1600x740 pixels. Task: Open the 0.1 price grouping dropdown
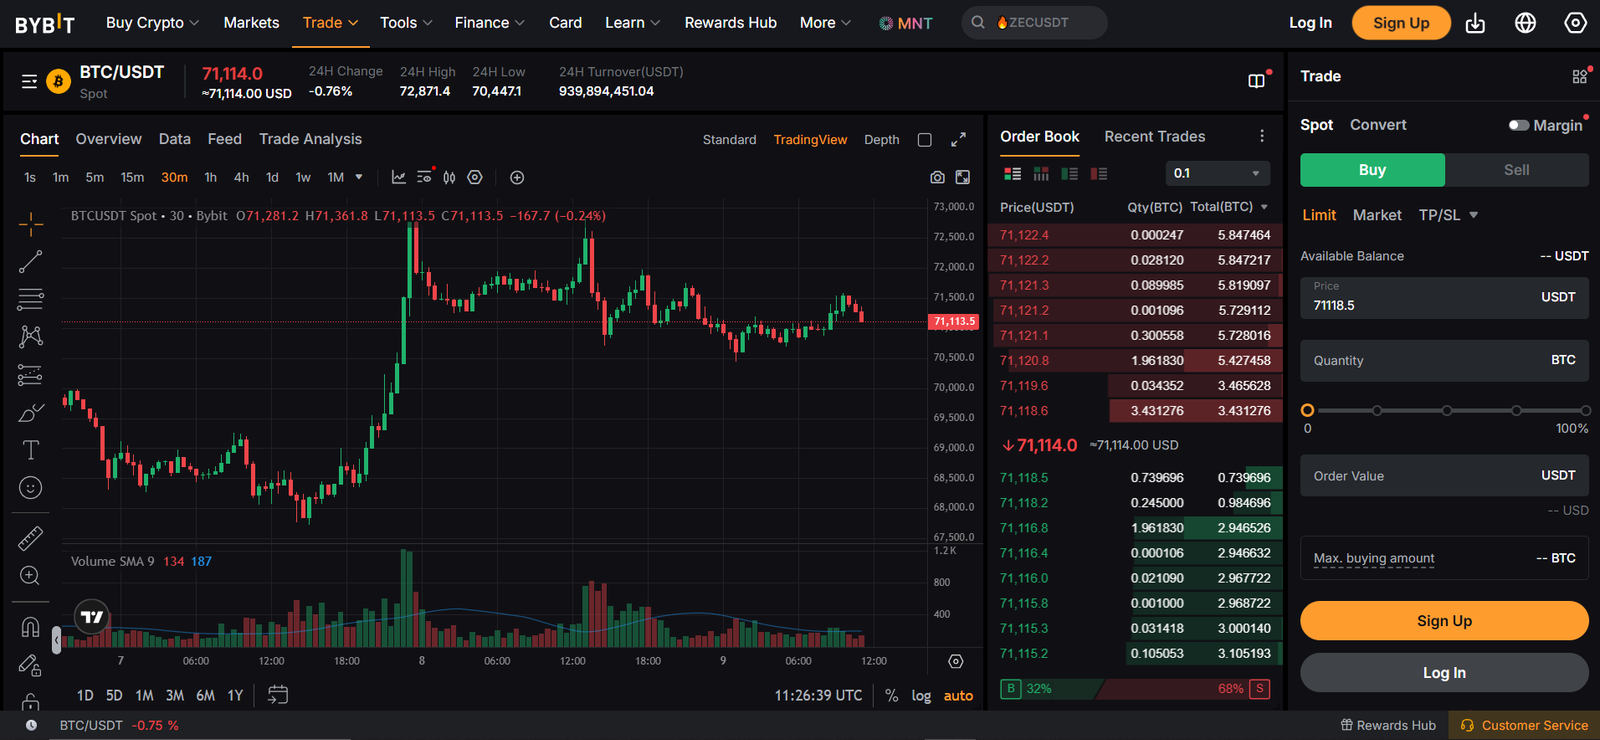point(1218,173)
